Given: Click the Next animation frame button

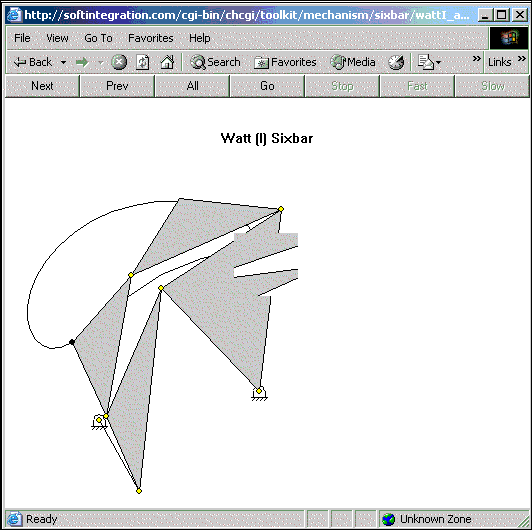Looking at the screenshot, I should [42, 86].
